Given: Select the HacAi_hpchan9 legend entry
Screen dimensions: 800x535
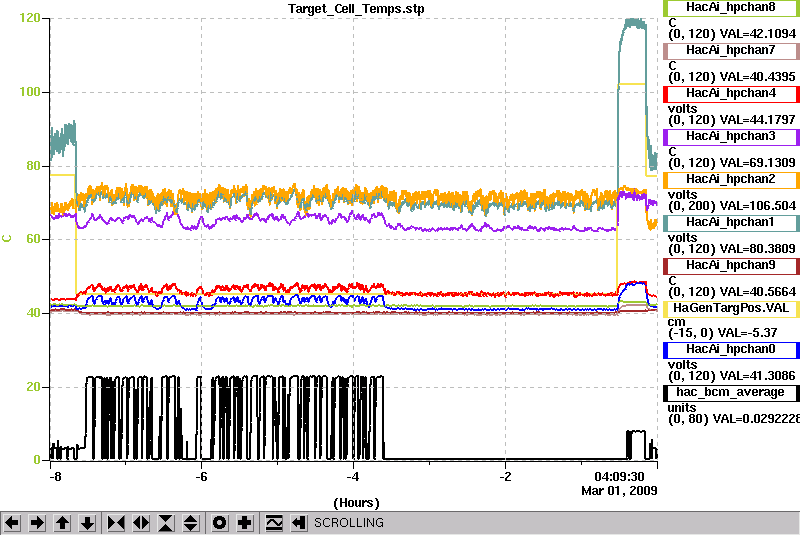Looking at the screenshot, I should point(731,266).
